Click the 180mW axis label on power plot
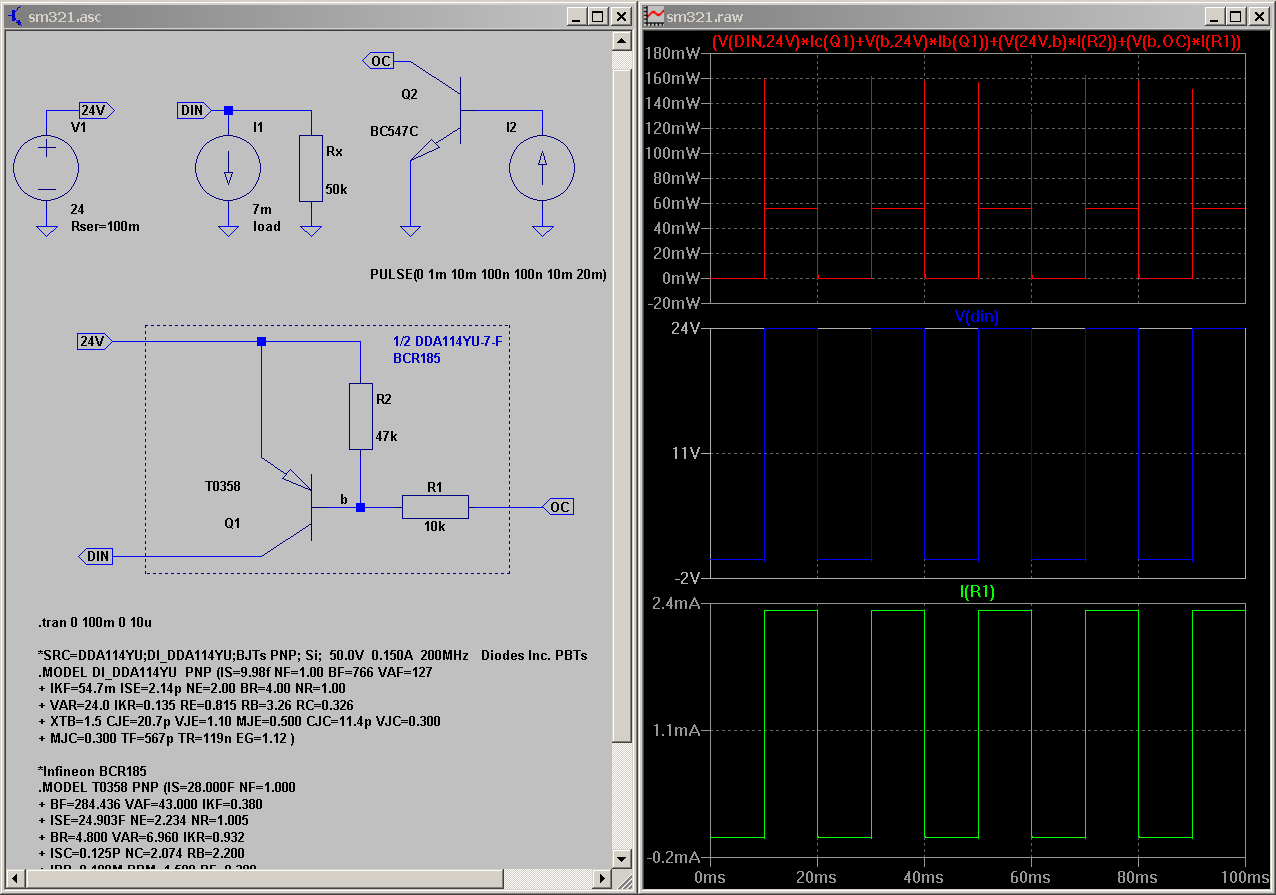This screenshot has height=895, width=1276. 675,53
